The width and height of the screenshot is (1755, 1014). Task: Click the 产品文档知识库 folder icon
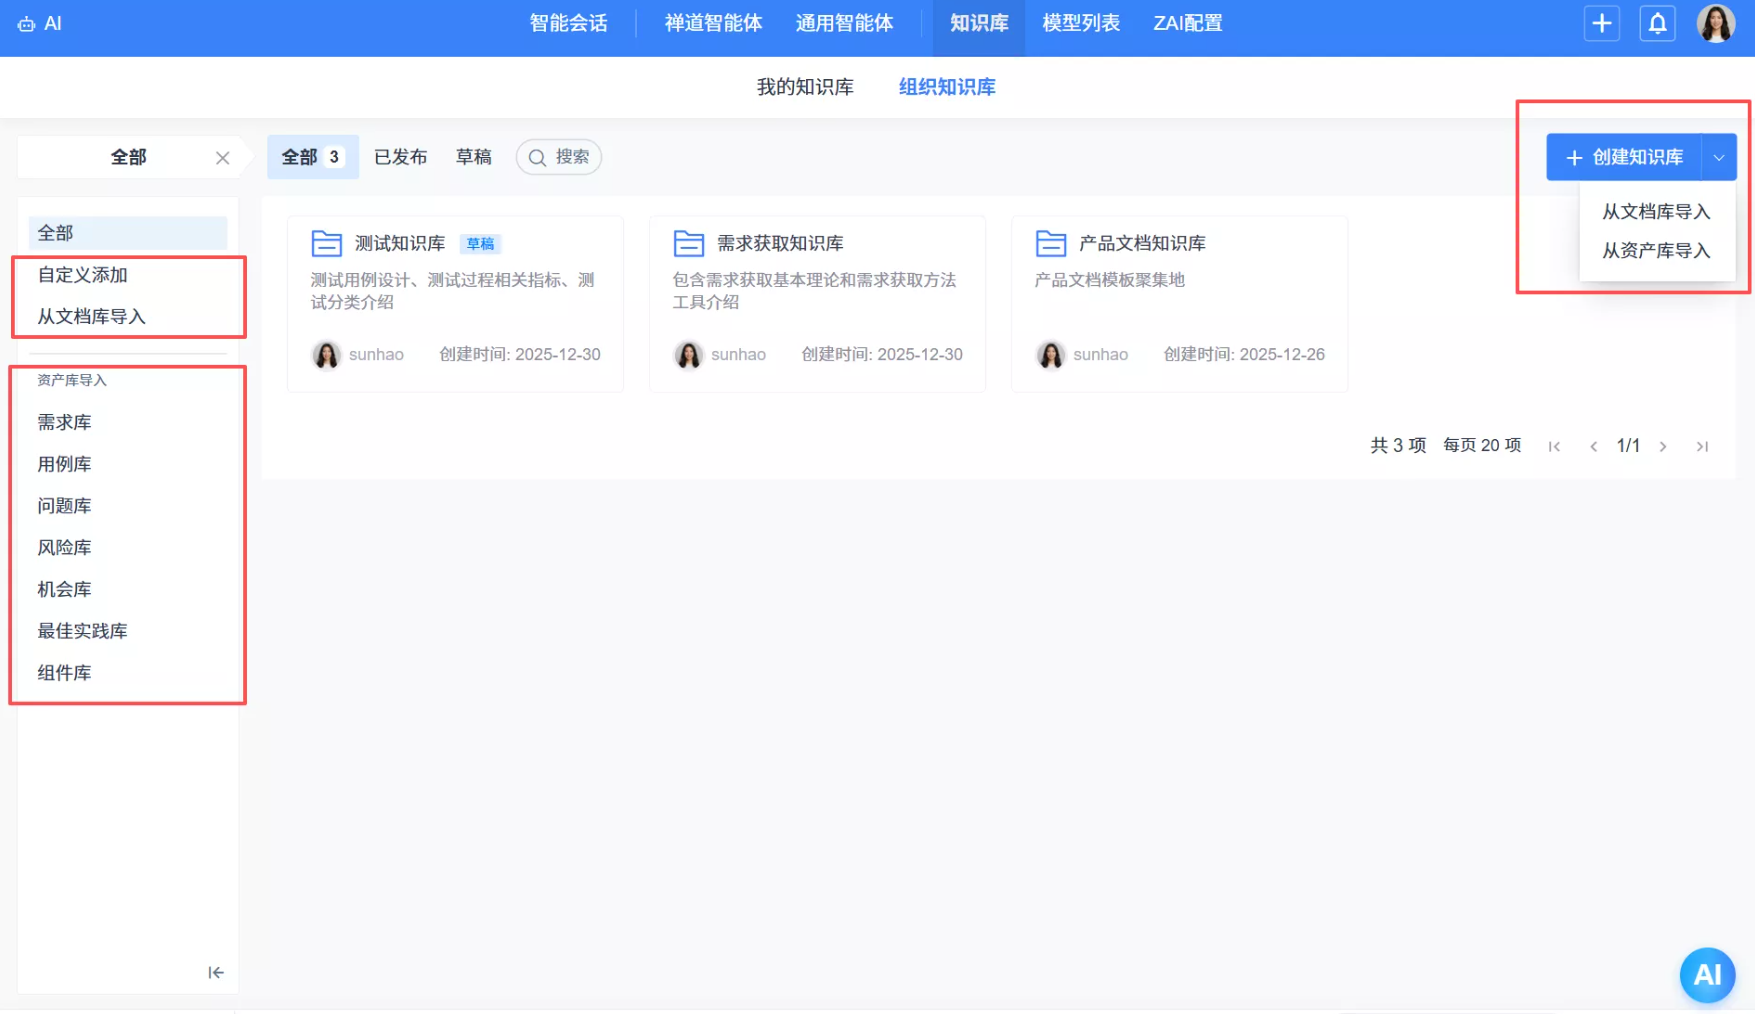point(1049,242)
